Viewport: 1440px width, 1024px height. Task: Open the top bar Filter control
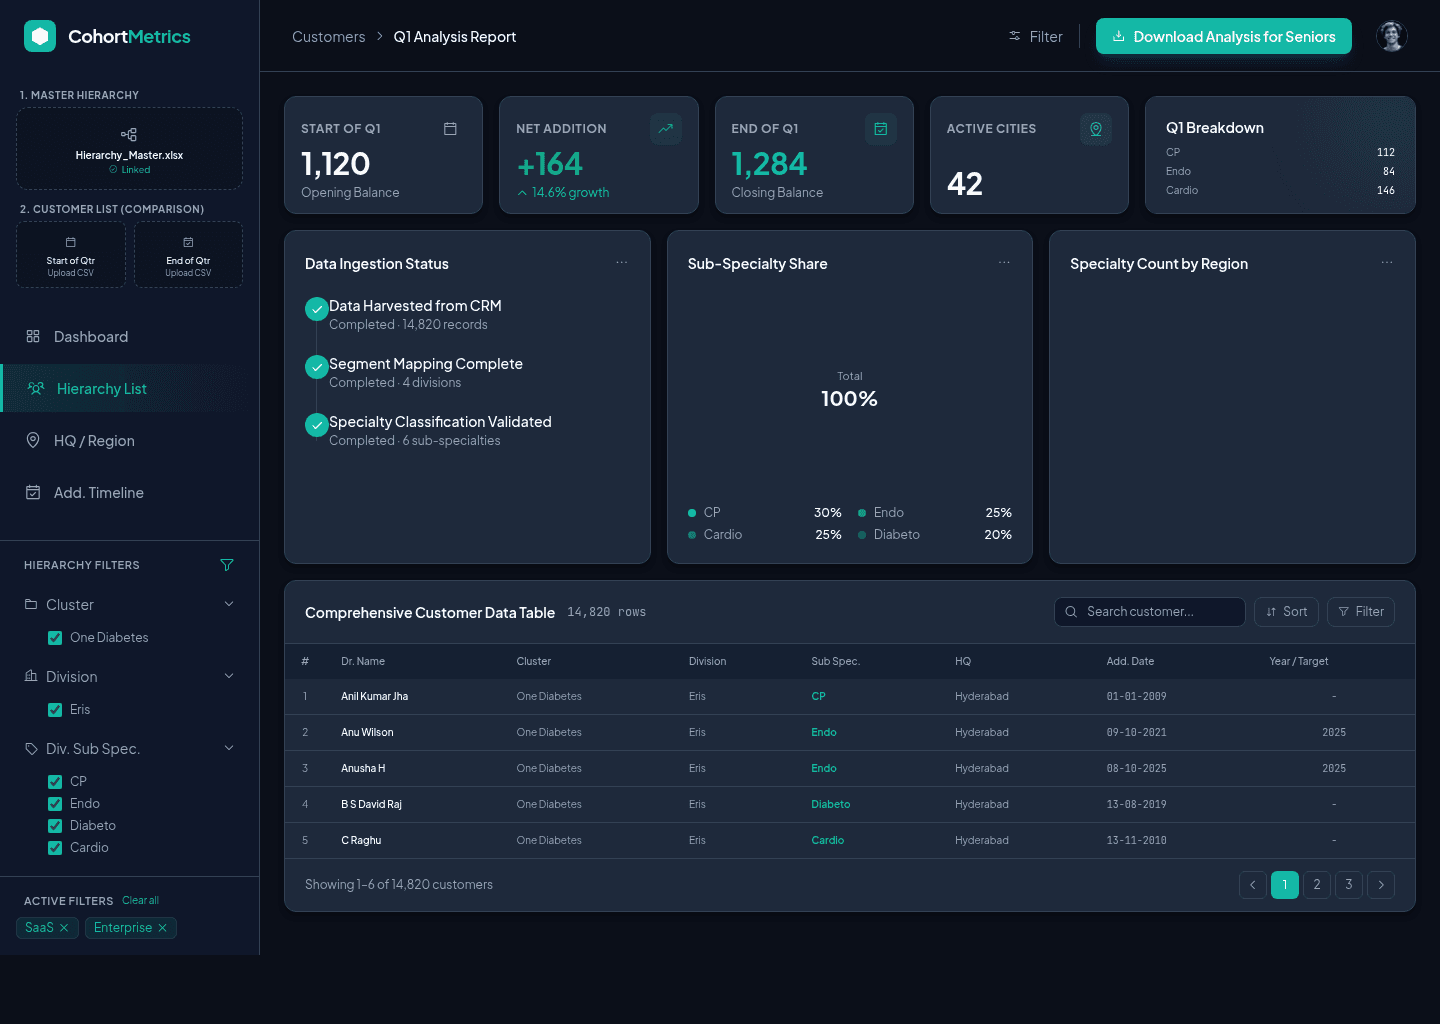1035,36
